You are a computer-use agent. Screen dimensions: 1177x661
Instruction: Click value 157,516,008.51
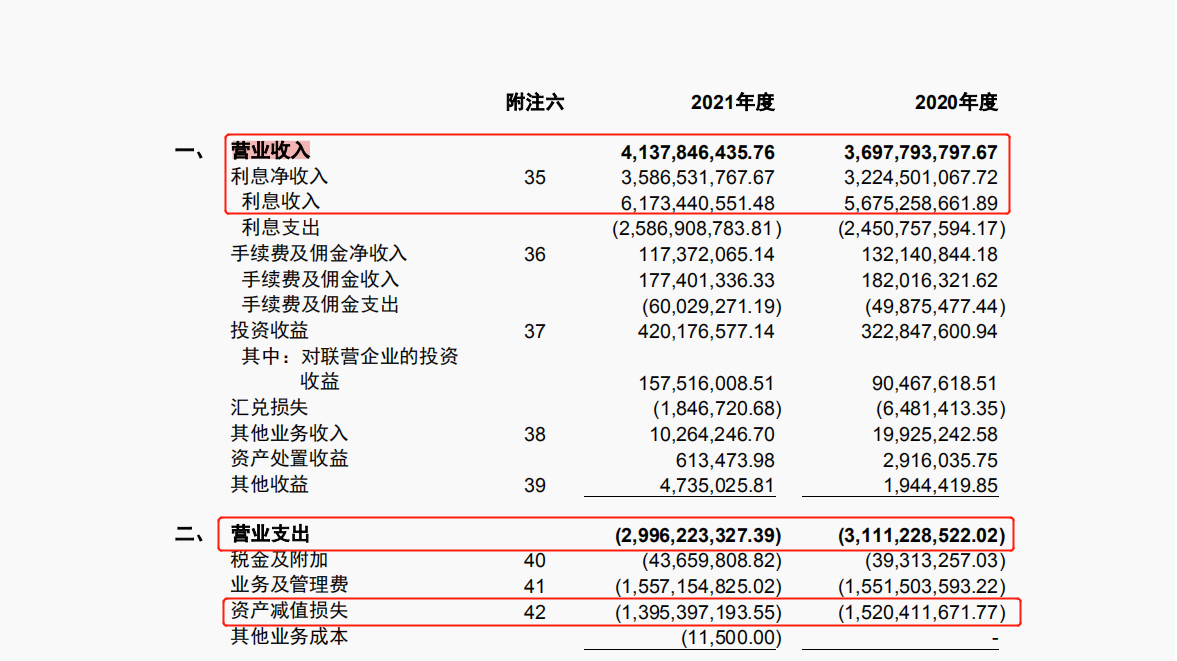706,383
